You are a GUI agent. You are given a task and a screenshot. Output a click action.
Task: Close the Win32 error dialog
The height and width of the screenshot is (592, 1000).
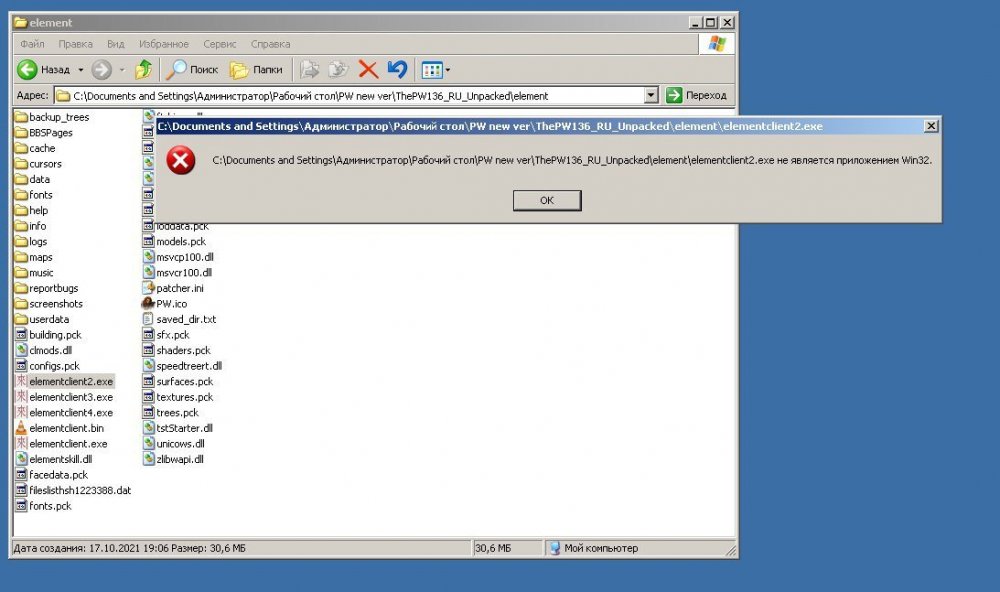tap(931, 126)
